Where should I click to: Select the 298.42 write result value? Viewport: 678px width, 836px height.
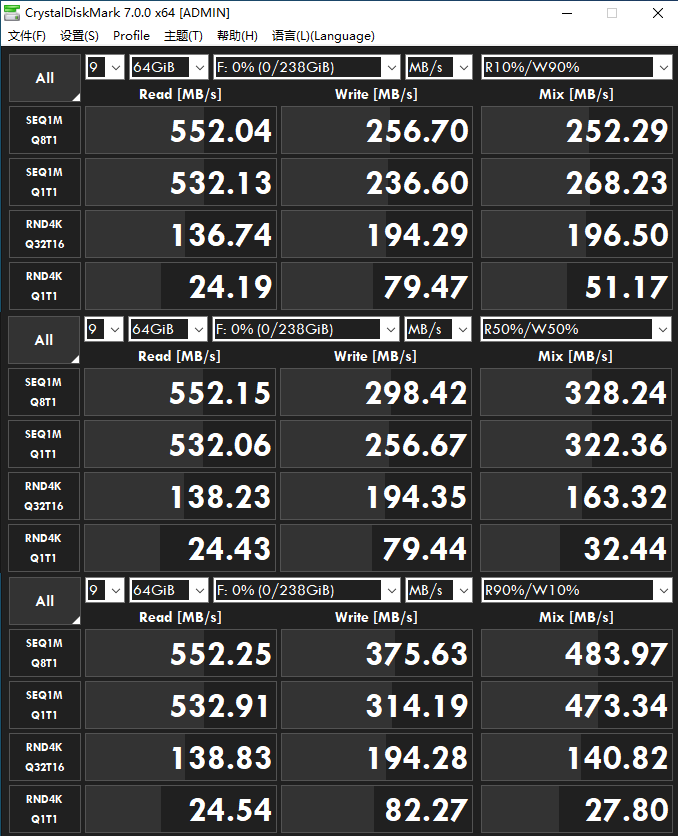(376, 392)
